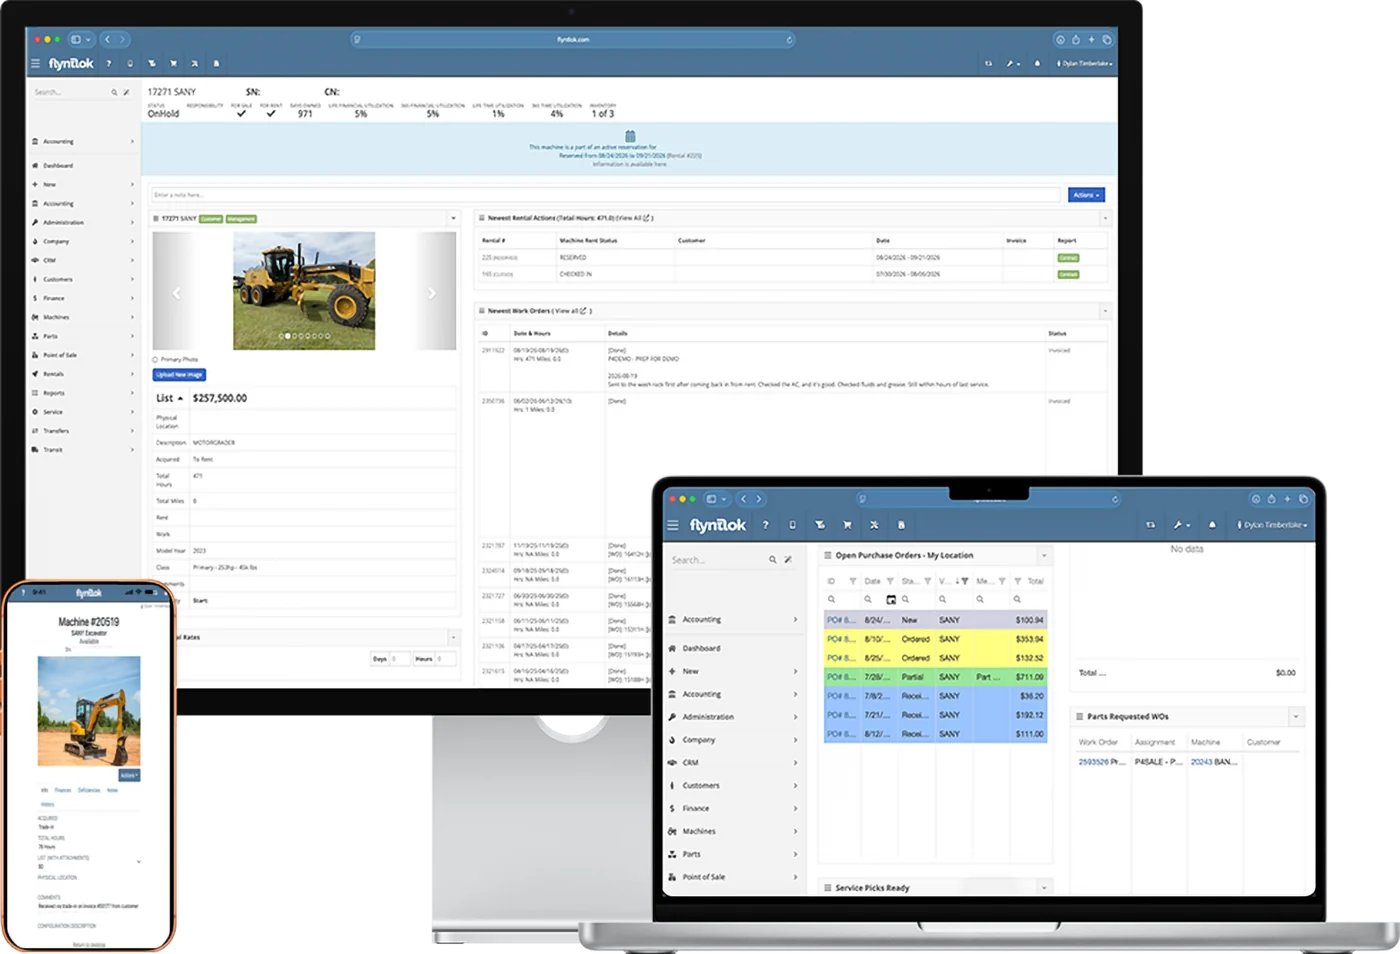
Task: Click the note input field on the desktop monitor
Action: click(605, 195)
